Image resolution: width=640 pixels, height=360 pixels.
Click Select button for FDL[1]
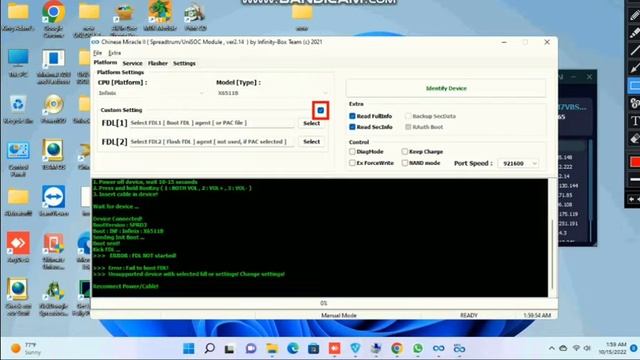tap(311, 123)
